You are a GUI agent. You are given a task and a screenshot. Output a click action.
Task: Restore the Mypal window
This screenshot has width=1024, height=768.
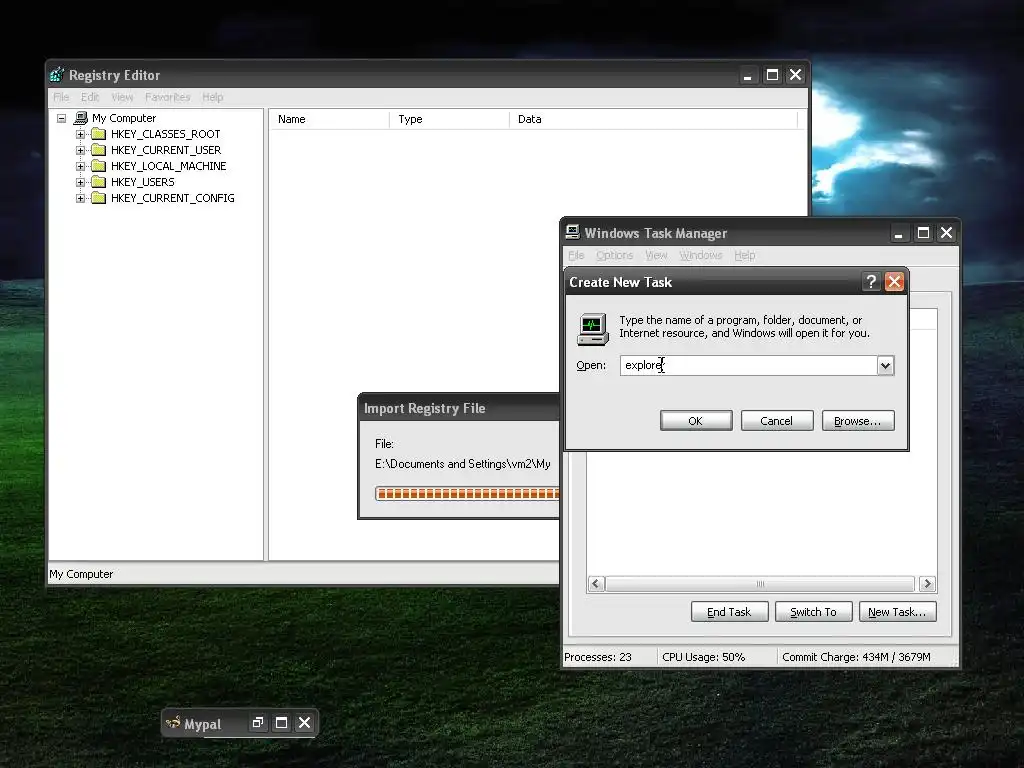pyautogui.click(x=258, y=722)
